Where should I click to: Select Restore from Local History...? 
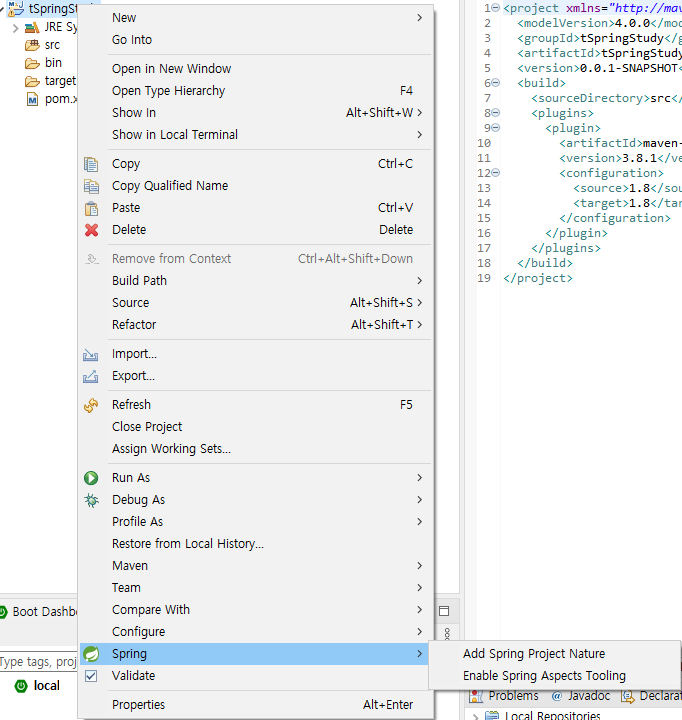coord(256,544)
